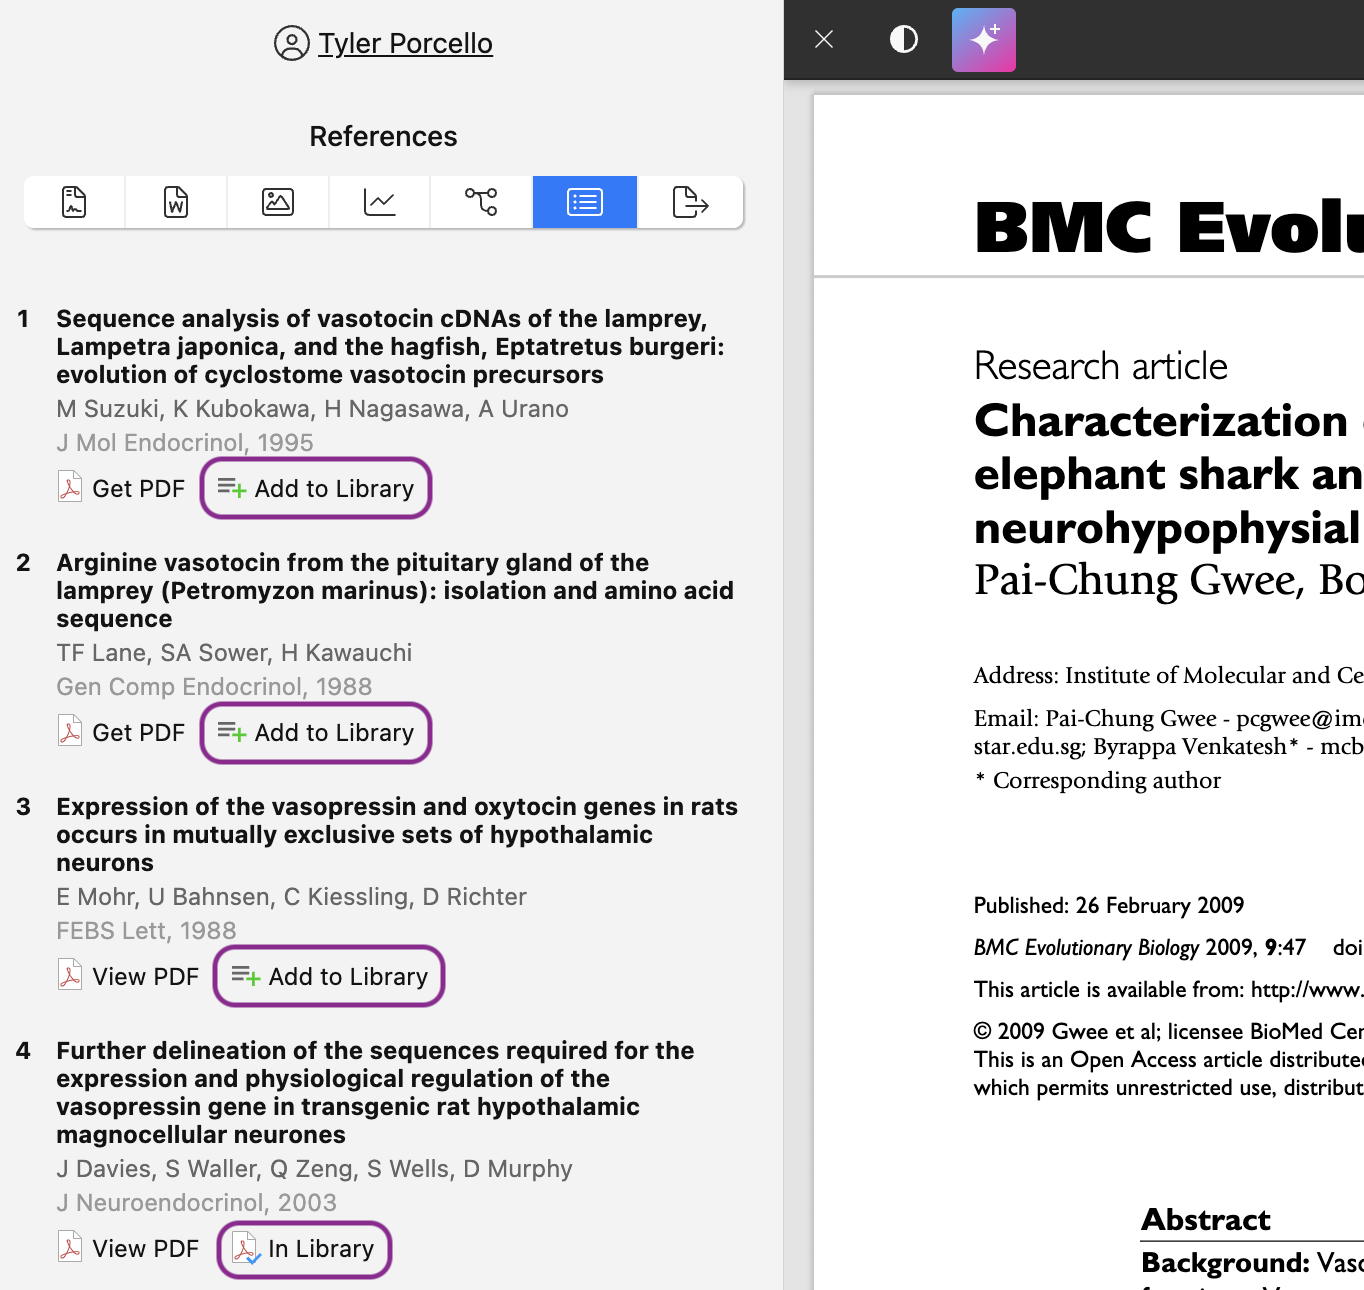Click the user account avatar icon
This screenshot has width=1364, height=1290.
pos(291,44)
